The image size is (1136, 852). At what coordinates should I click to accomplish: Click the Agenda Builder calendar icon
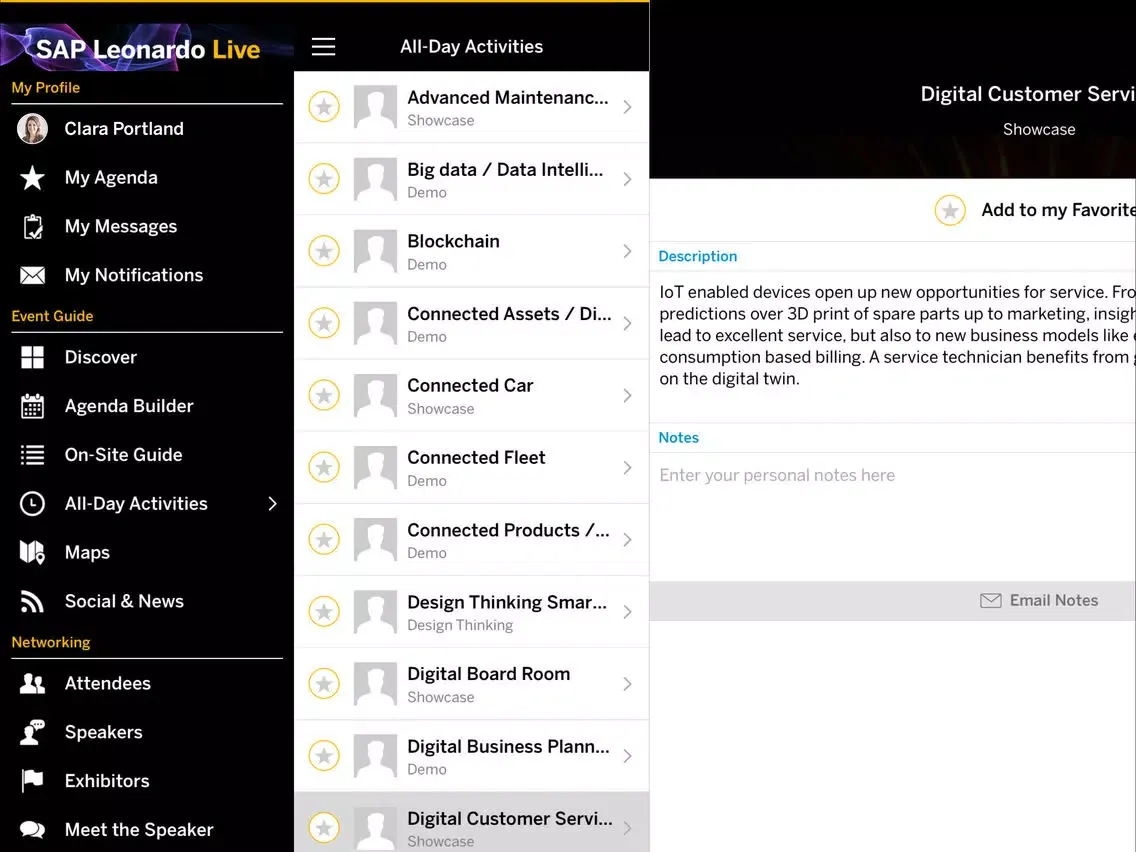click(32, 406)
